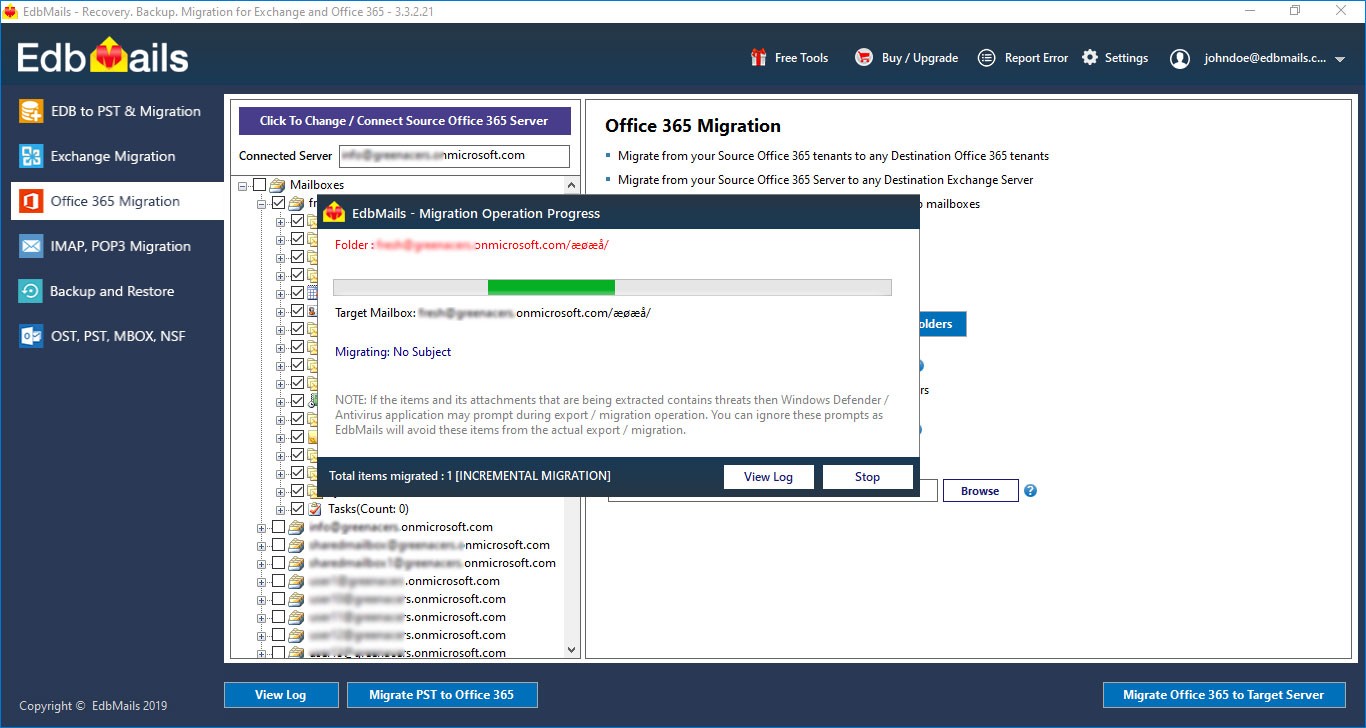The image size is (1366, 728).
Task: Click View Log in the progress dialog
Action: point(768,477)
